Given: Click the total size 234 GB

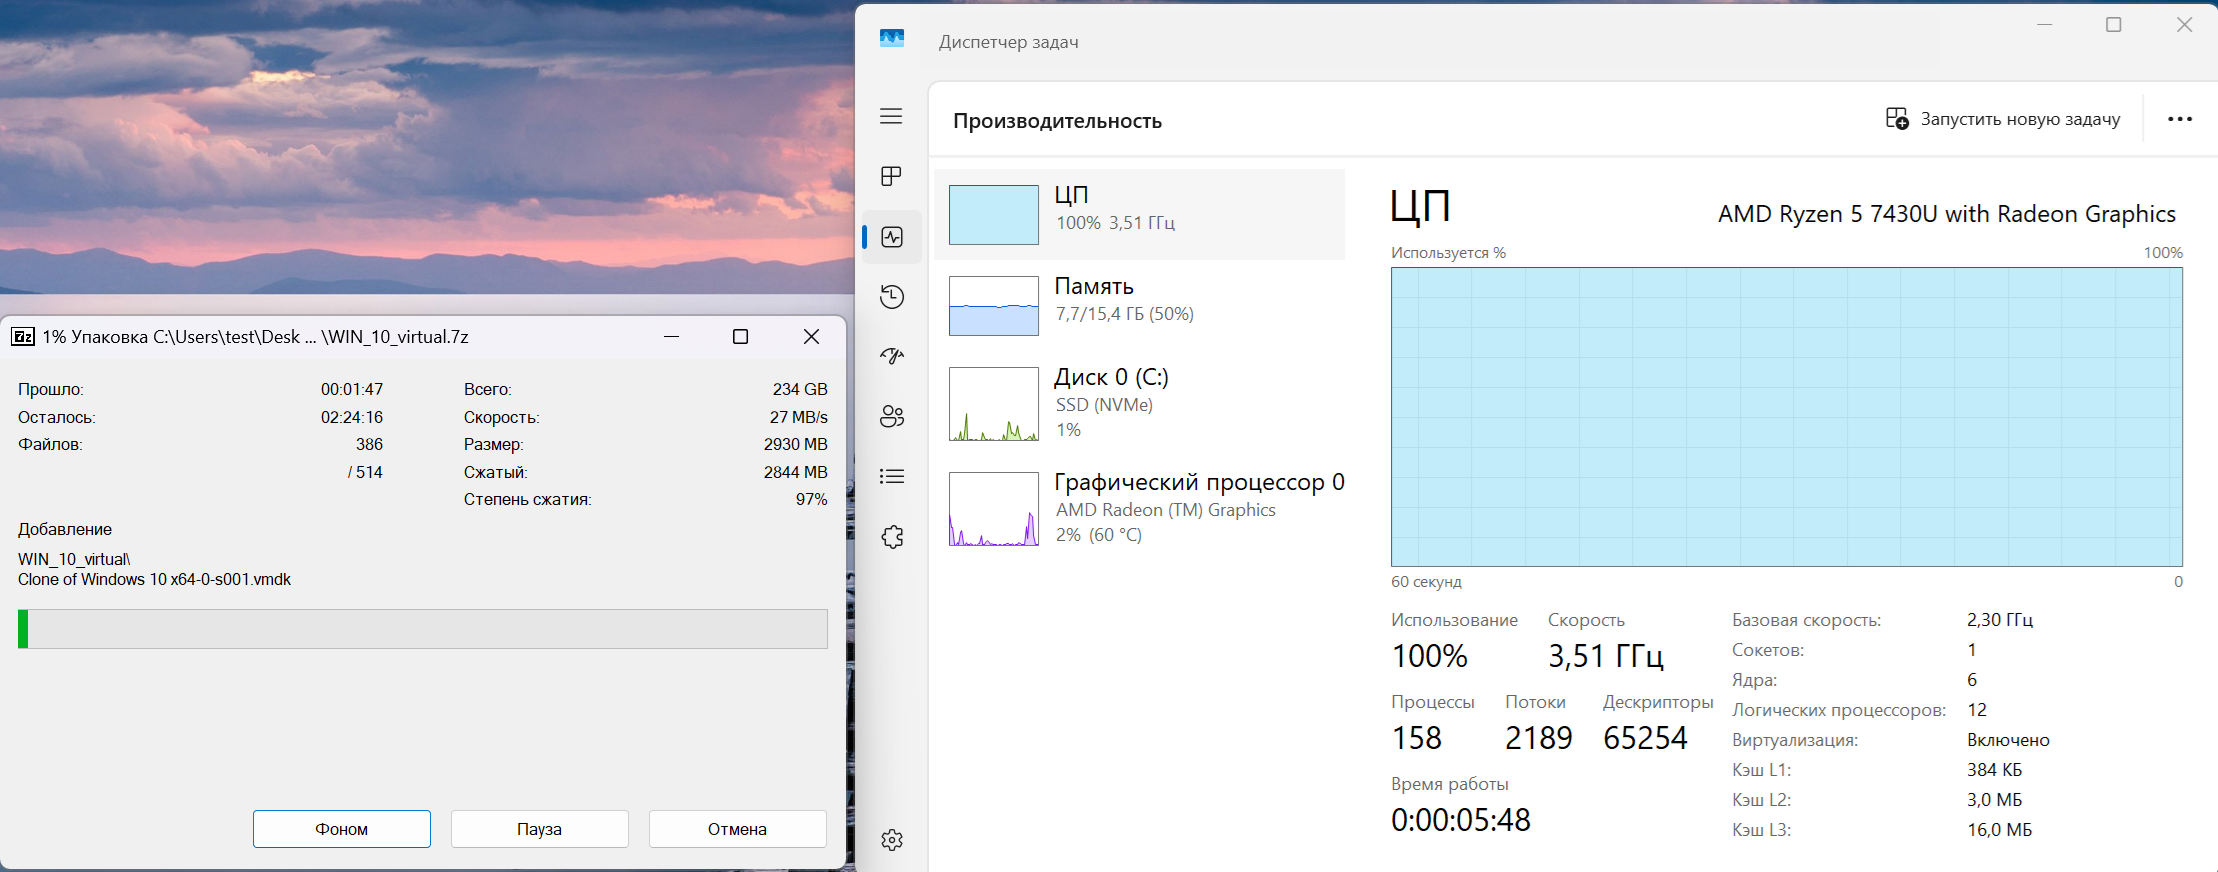Looking at the screenshot, I should (800, 389).
